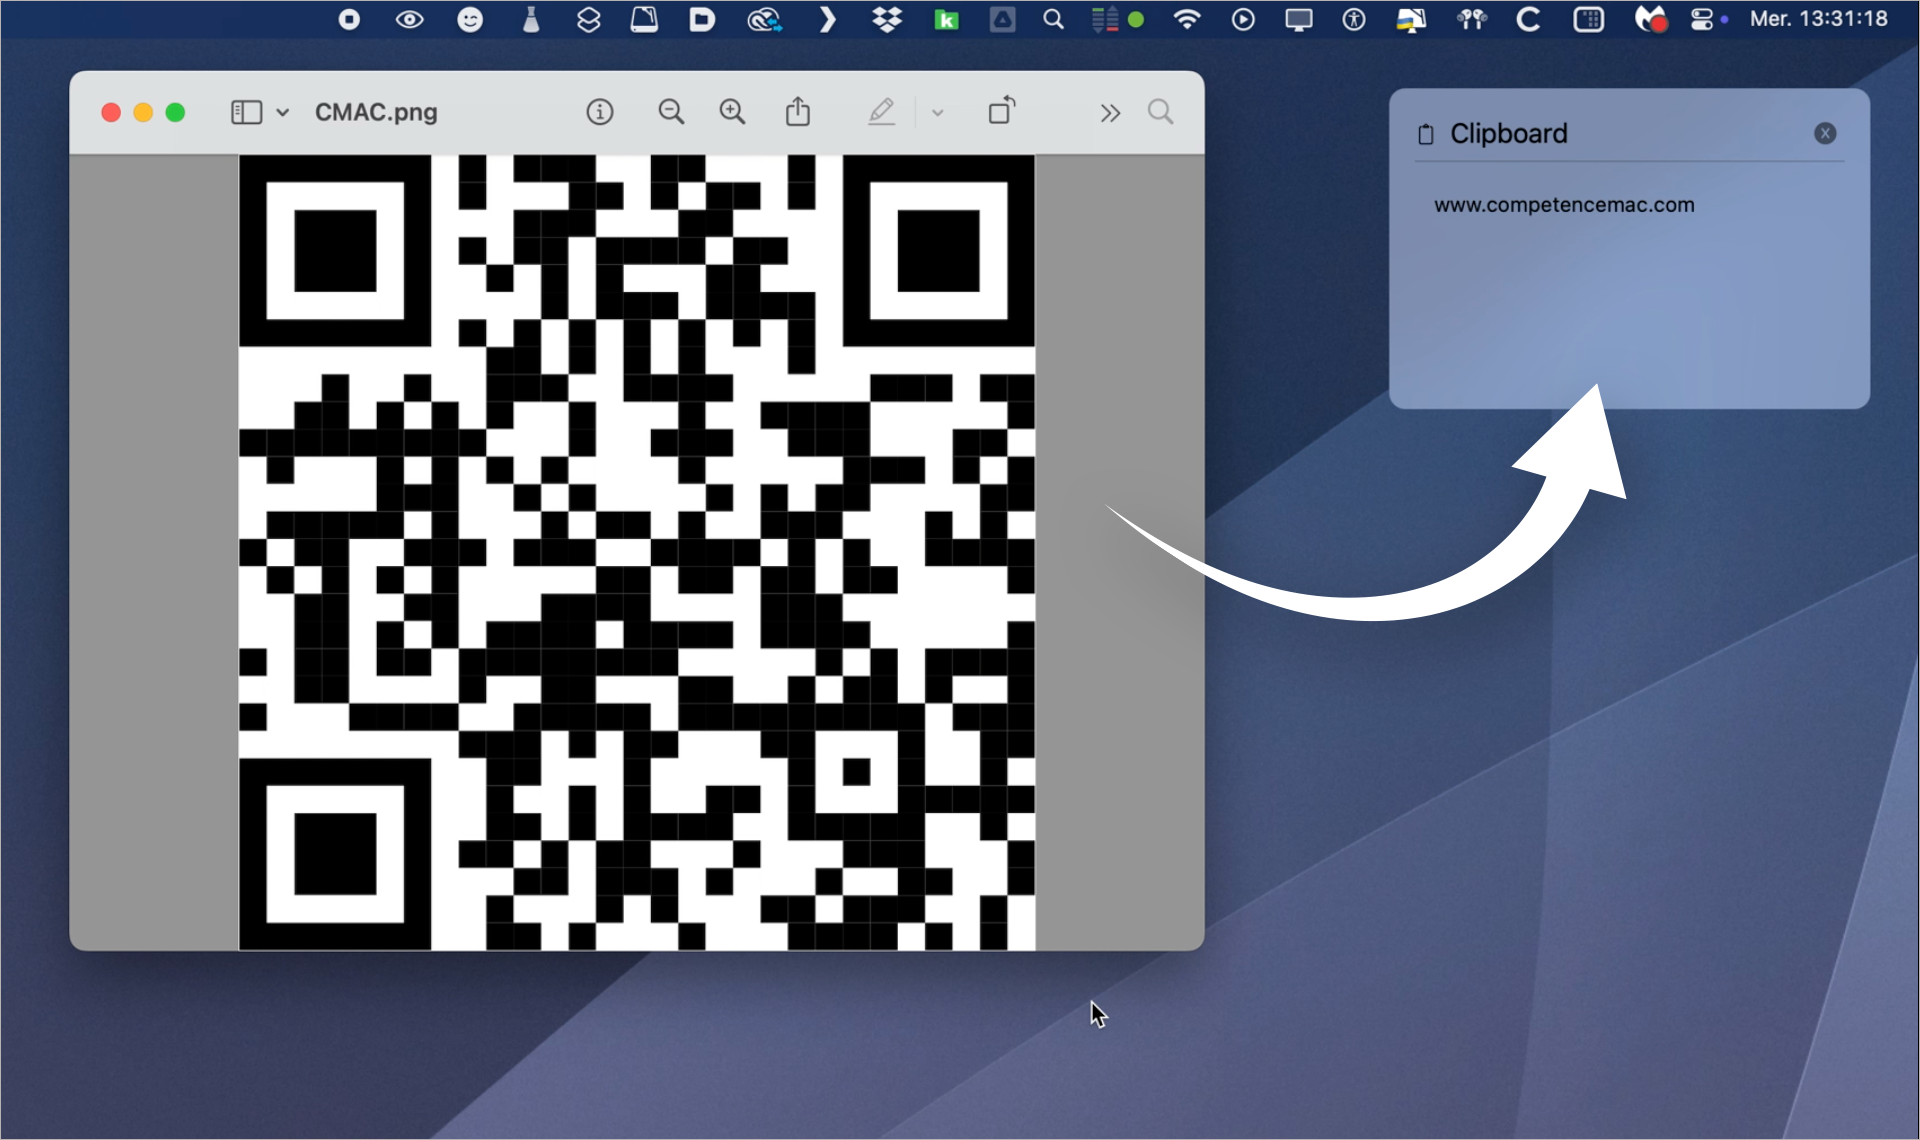Open Wi-Fi status menu
This screenshot has height=1140, width=1920.
(1187, 19)
